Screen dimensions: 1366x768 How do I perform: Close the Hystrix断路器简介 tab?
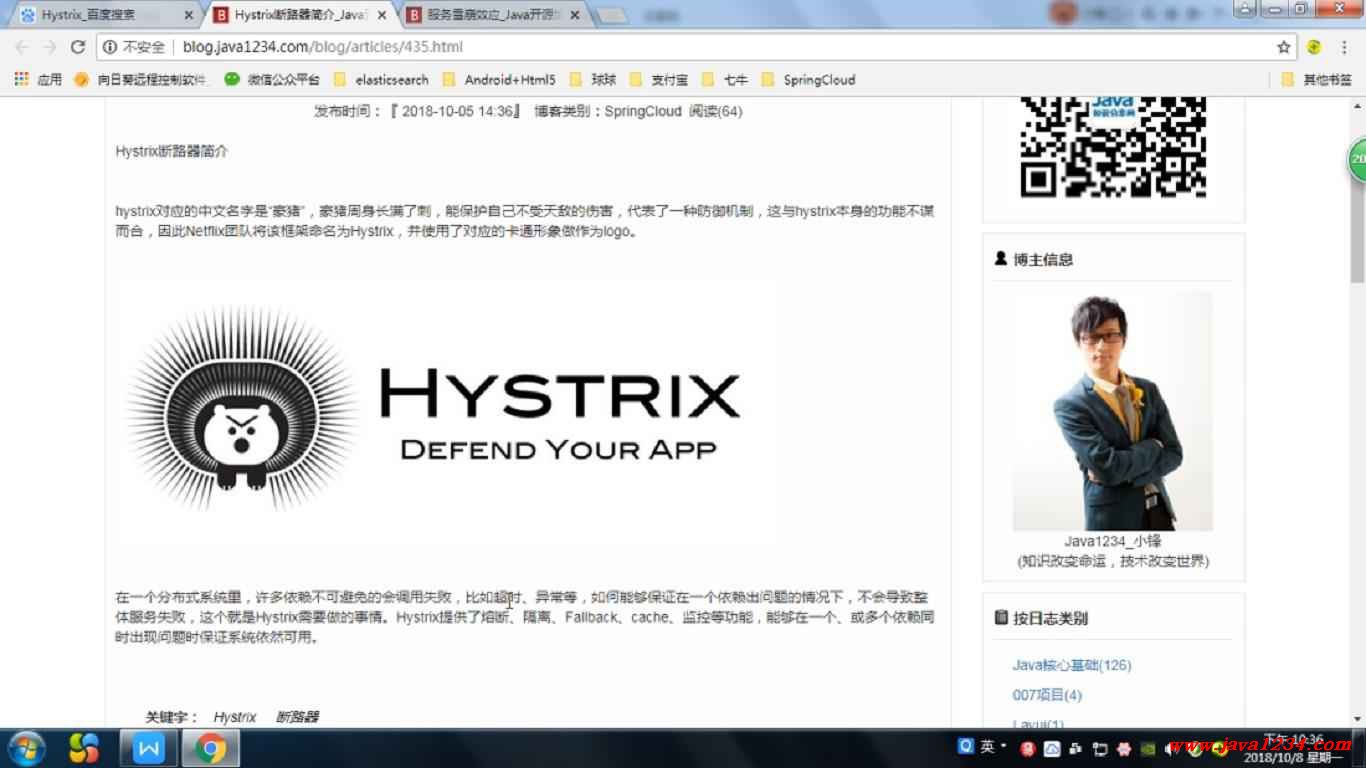coord(381,15)
